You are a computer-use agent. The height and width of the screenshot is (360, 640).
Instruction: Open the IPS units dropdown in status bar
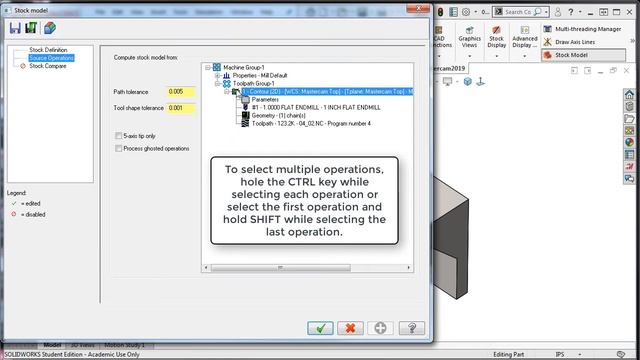click(x=580, y=354)
